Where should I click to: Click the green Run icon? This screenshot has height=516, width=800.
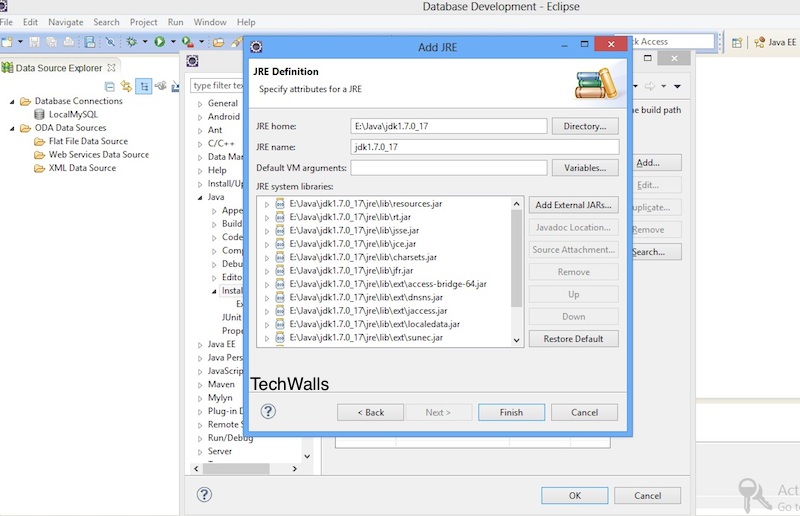[x=160, y=42]
